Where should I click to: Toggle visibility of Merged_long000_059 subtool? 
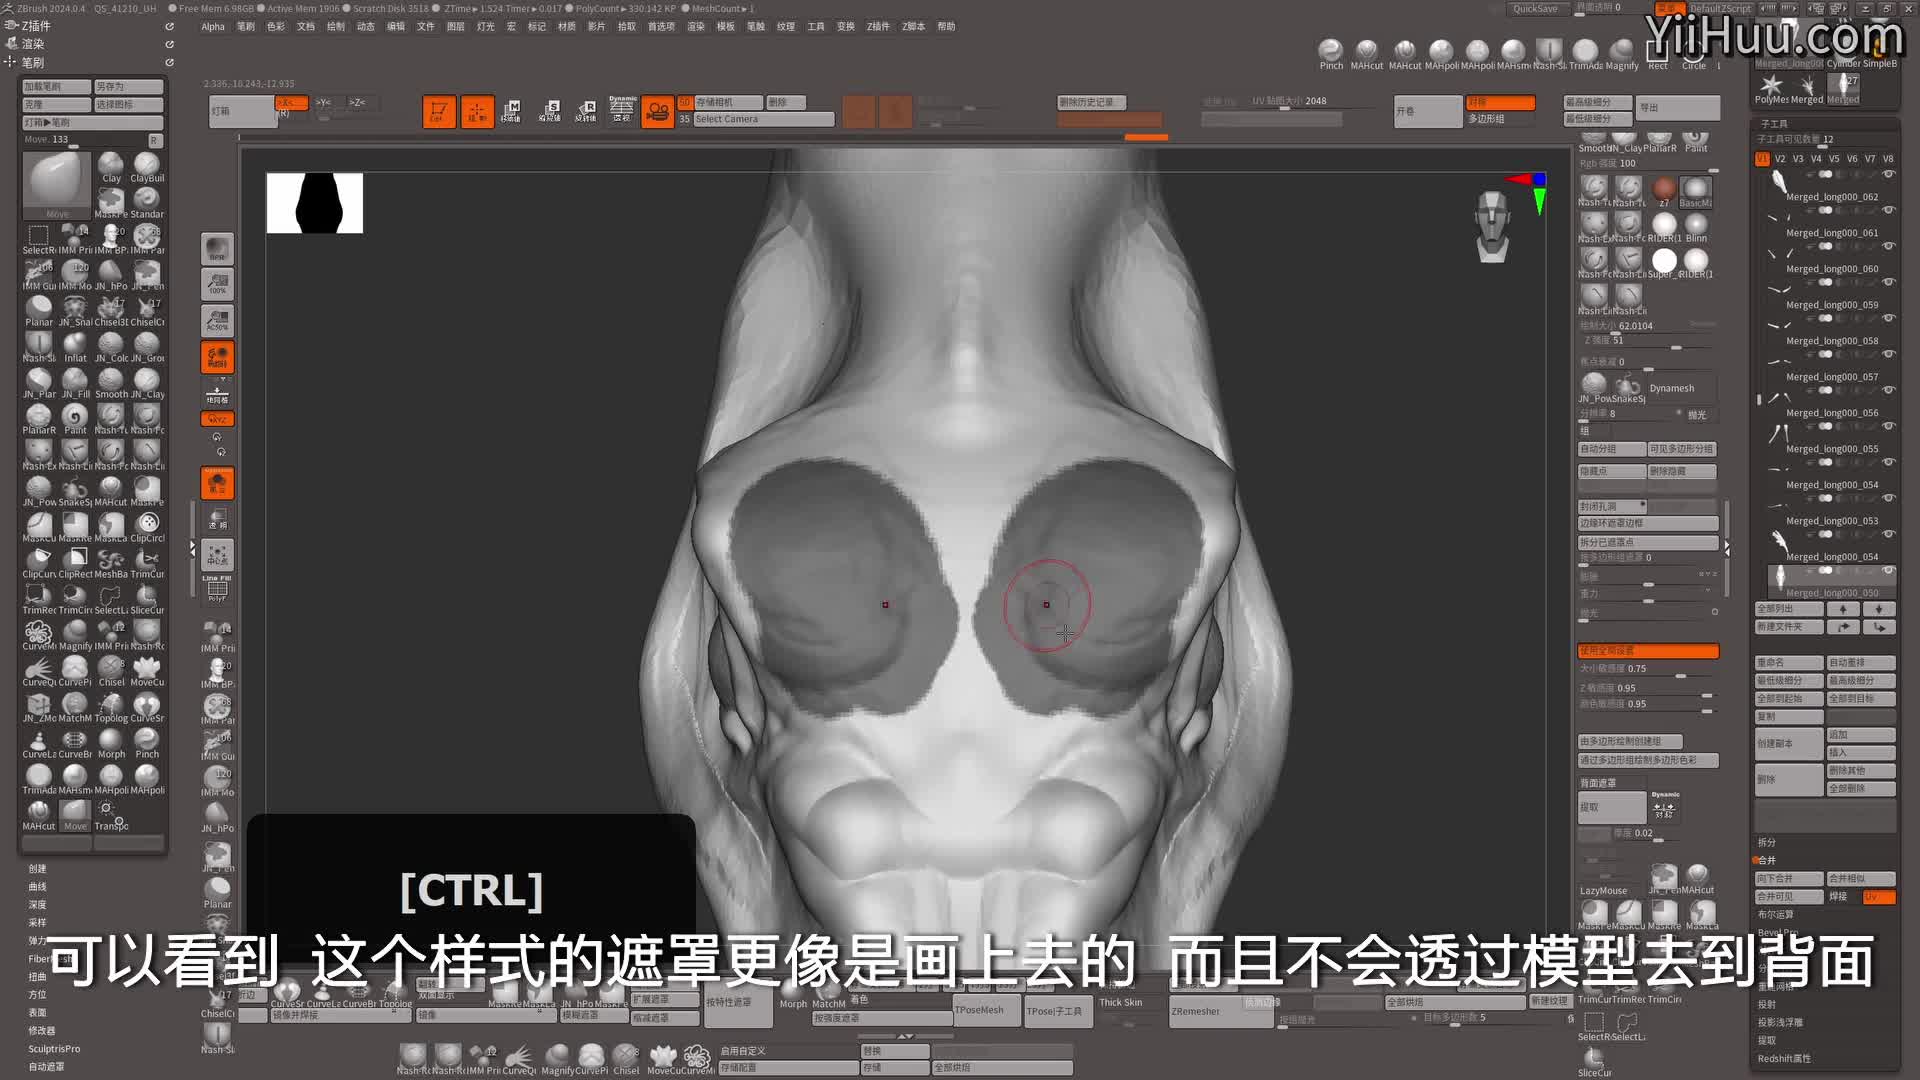click(1889, 282)
